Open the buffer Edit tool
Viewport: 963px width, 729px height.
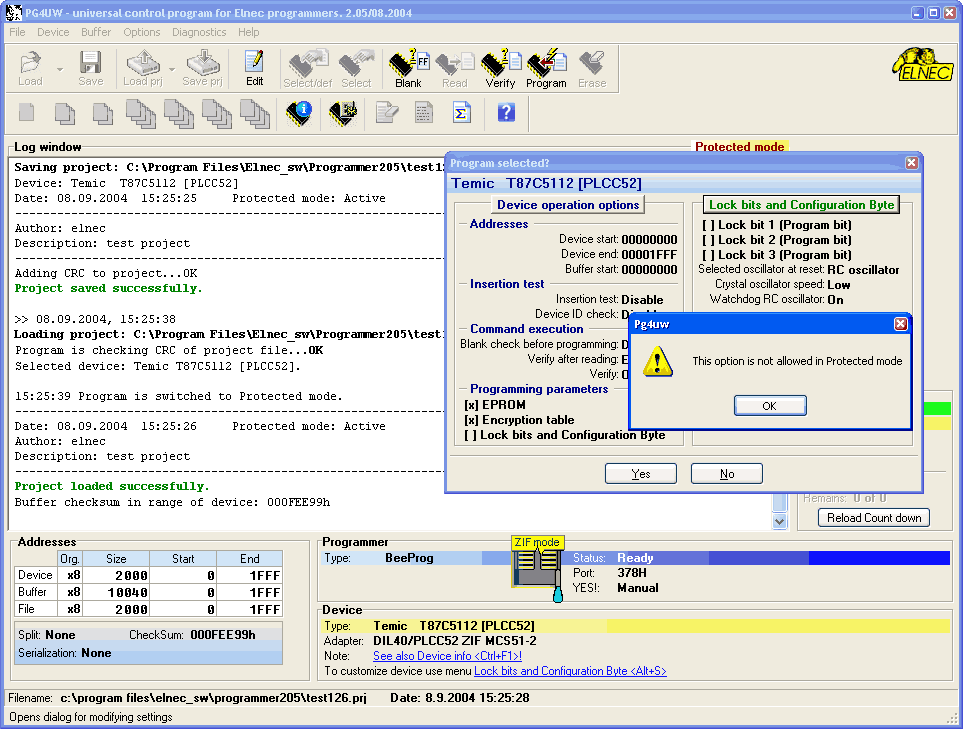[254, 68]
